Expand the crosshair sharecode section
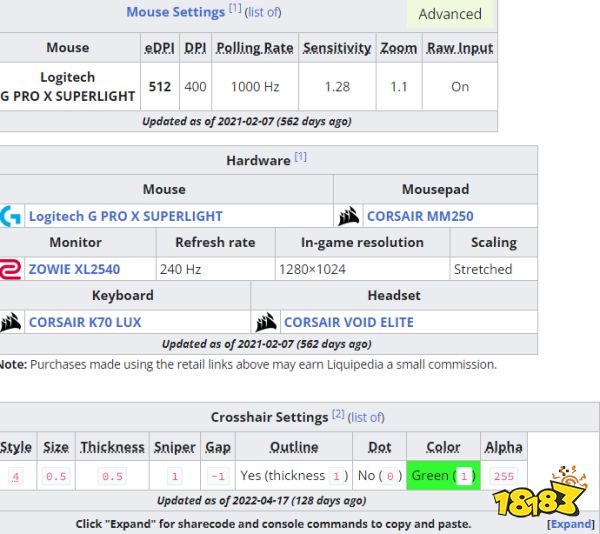The image size is (600, 534). [x=570, y=523]
